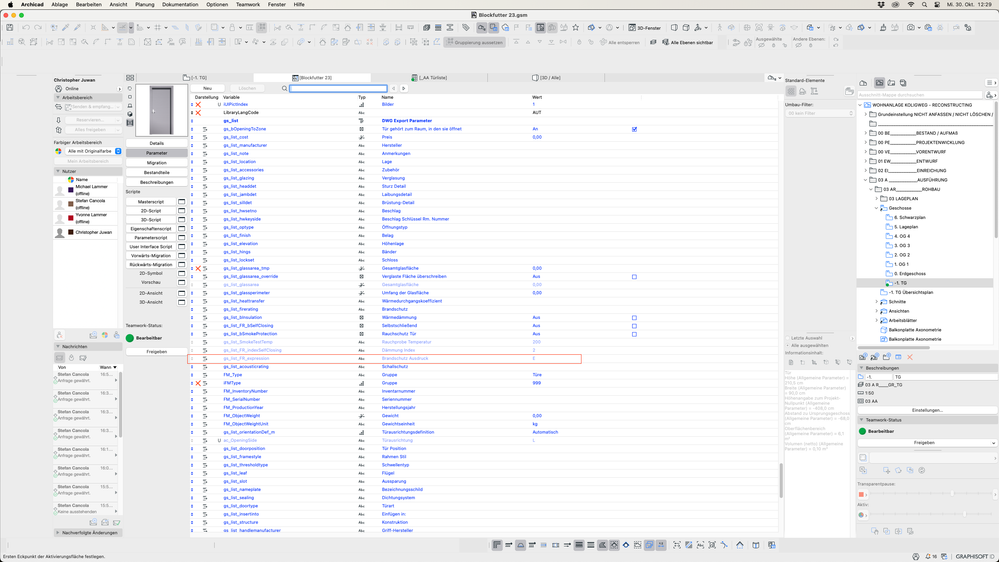This screenshot has height=562, width=999.
Task: Click the red X on the iFMType row
Action: click(198, 383)
